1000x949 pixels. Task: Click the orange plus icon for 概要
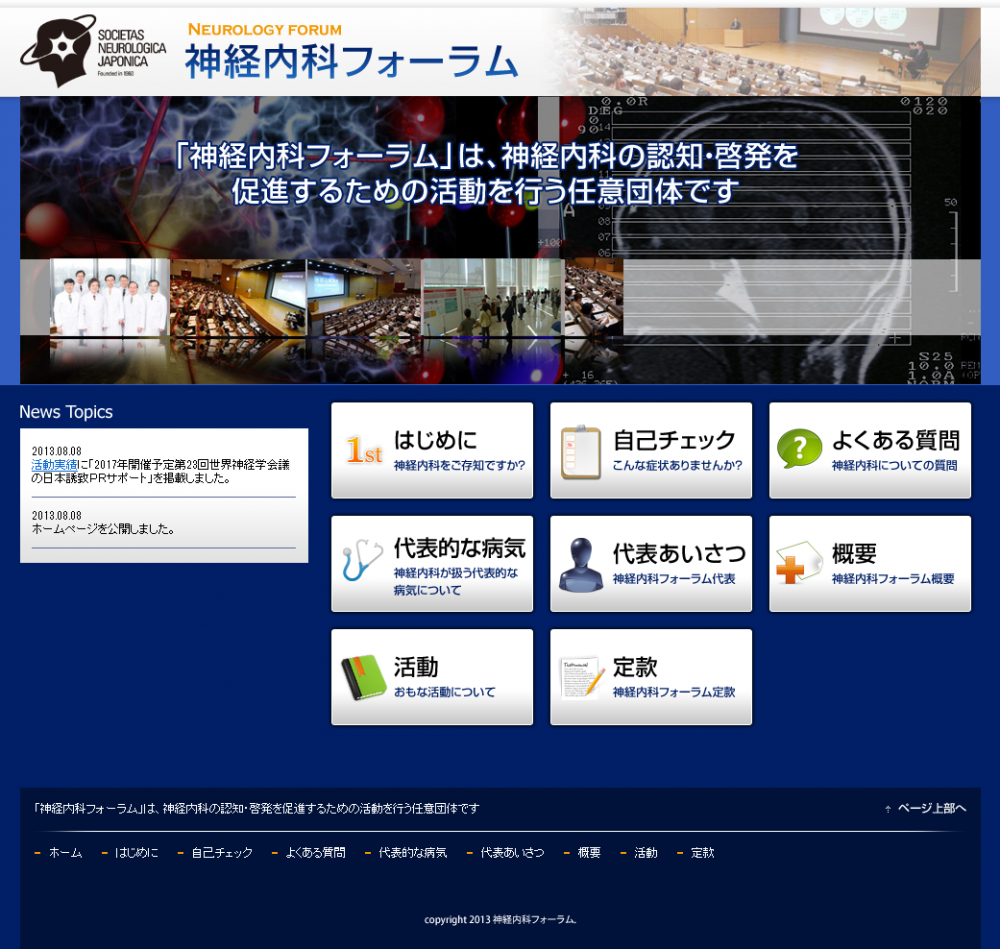[x=797, y=565]
